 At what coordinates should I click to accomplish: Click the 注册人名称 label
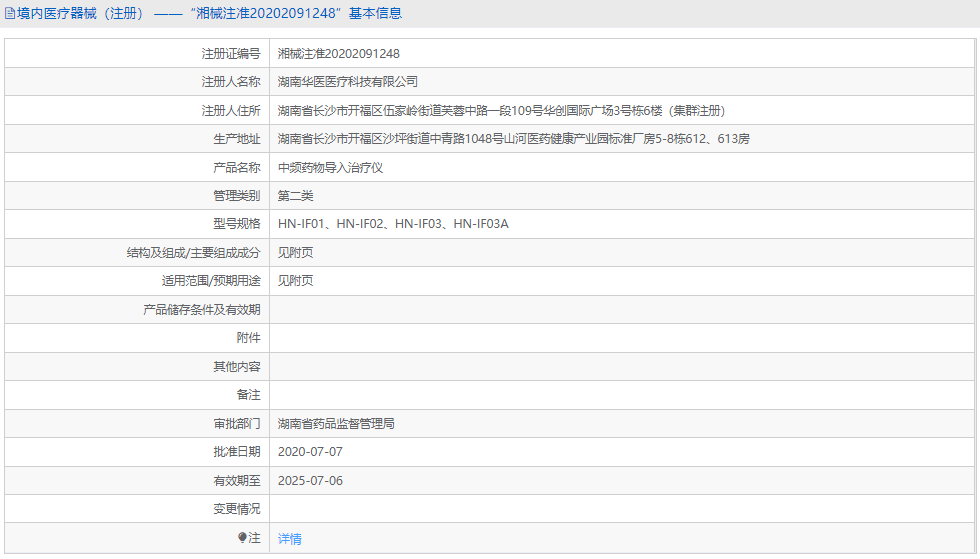(231, 82)
